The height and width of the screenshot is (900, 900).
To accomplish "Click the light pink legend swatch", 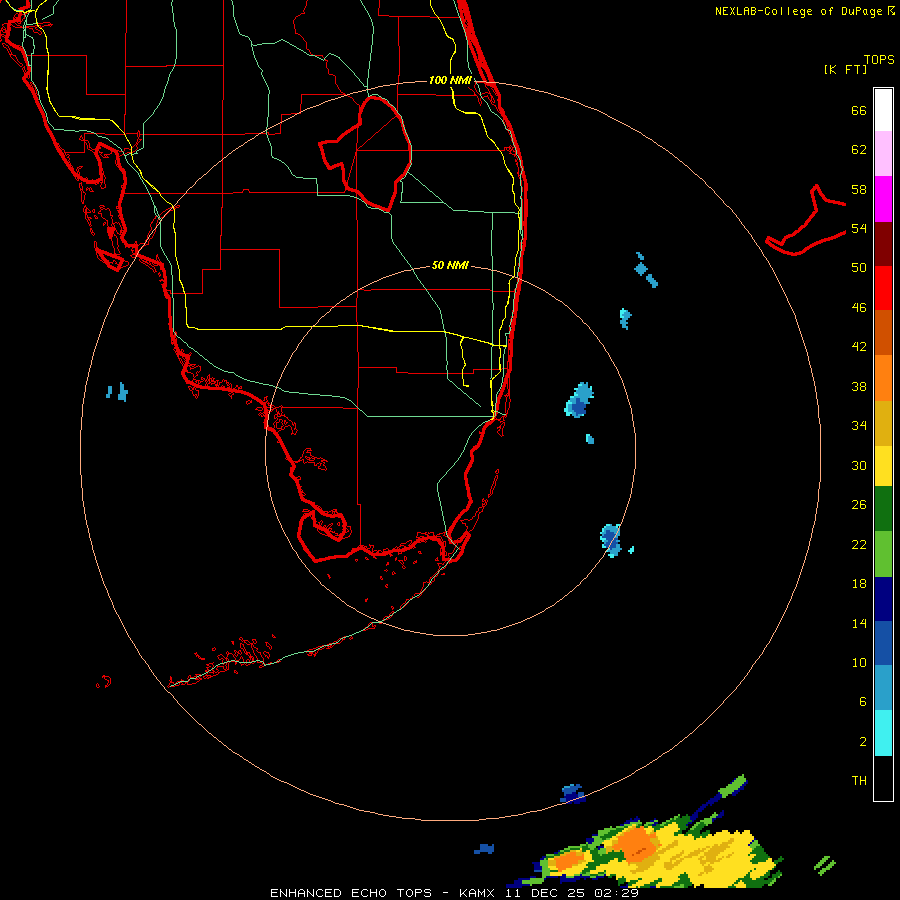I will click(883, 153).
